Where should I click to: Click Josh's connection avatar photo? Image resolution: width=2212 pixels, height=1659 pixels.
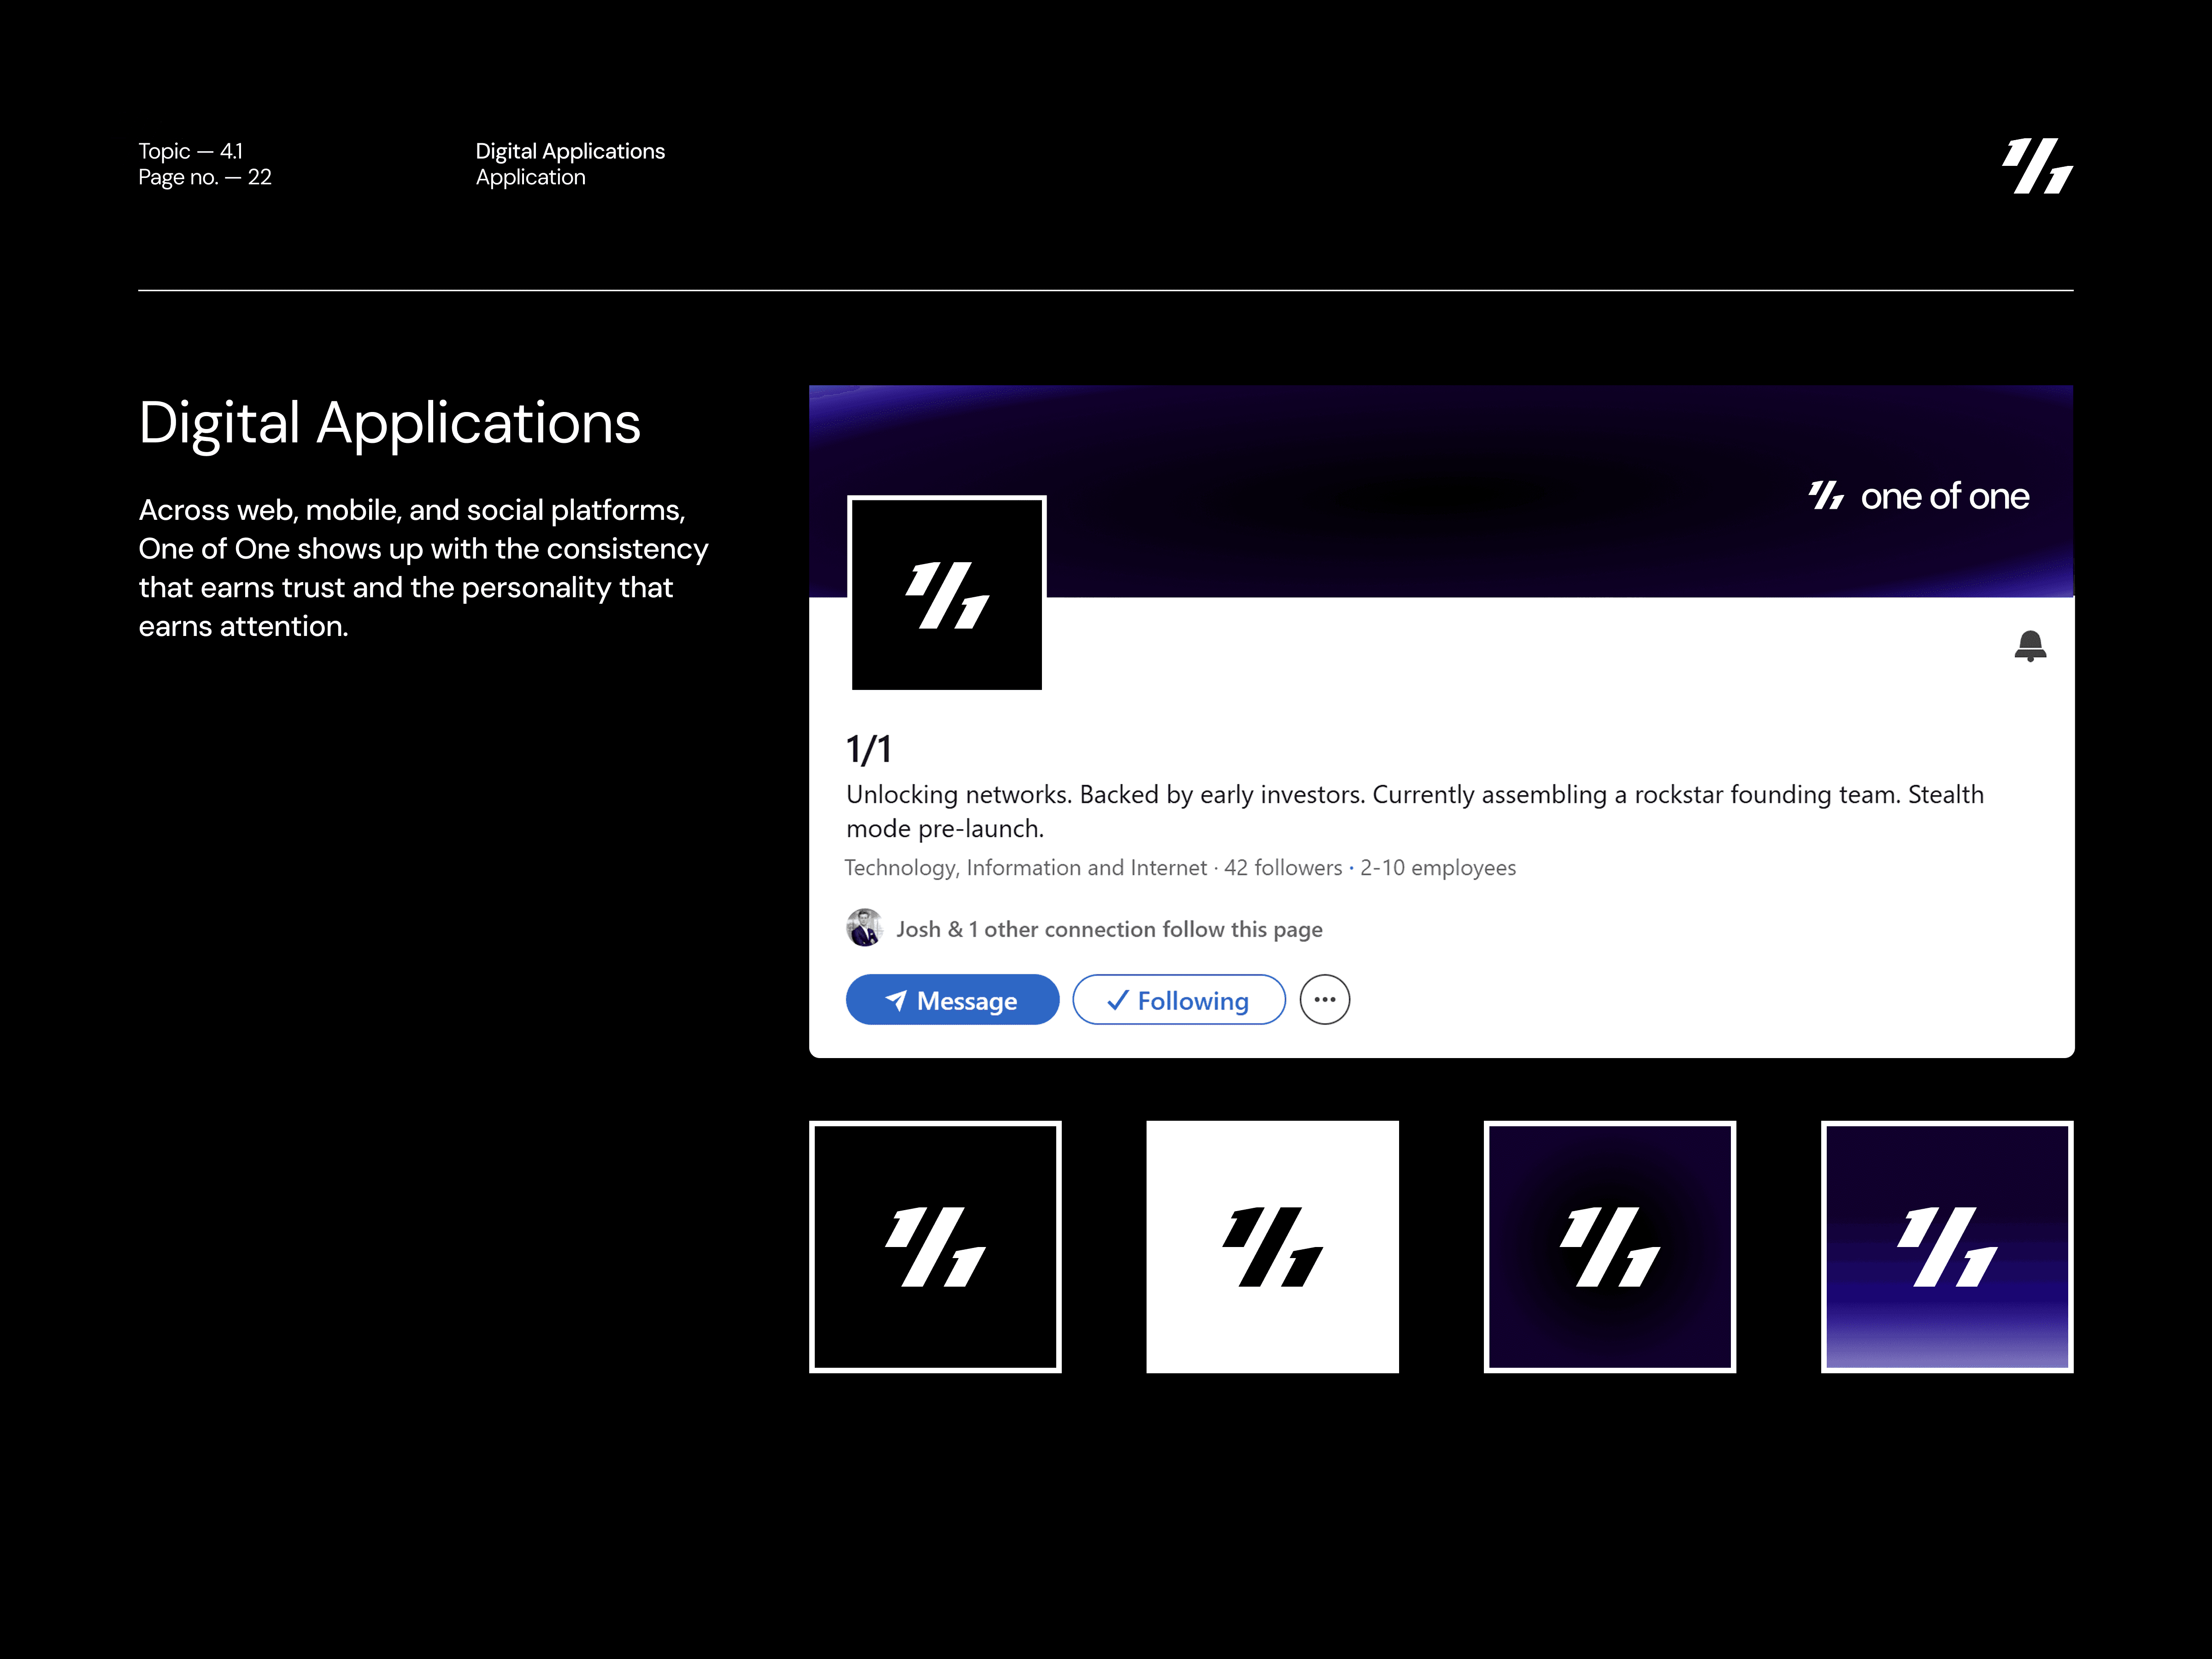coord(864,928)
